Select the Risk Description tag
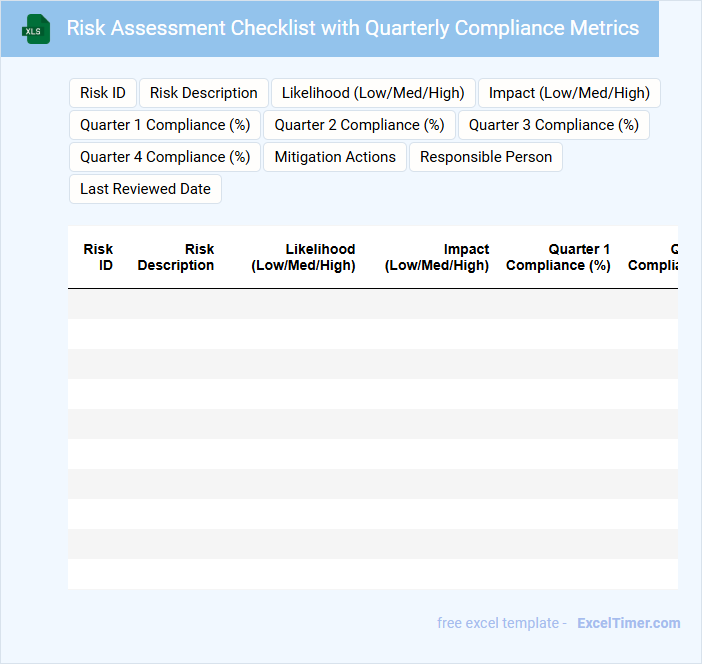Screen dimensions: 702x664 (x=204, y=93)
